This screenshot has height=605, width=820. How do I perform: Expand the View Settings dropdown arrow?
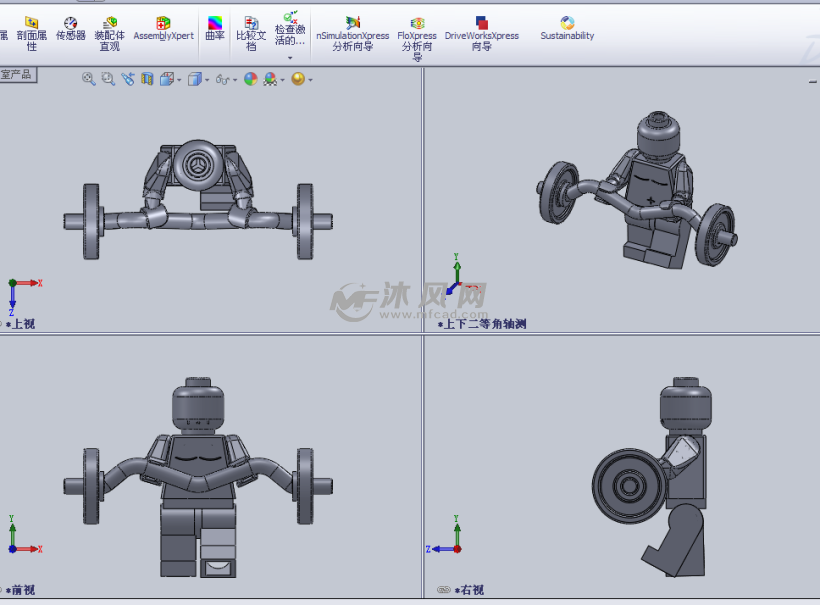311,80
